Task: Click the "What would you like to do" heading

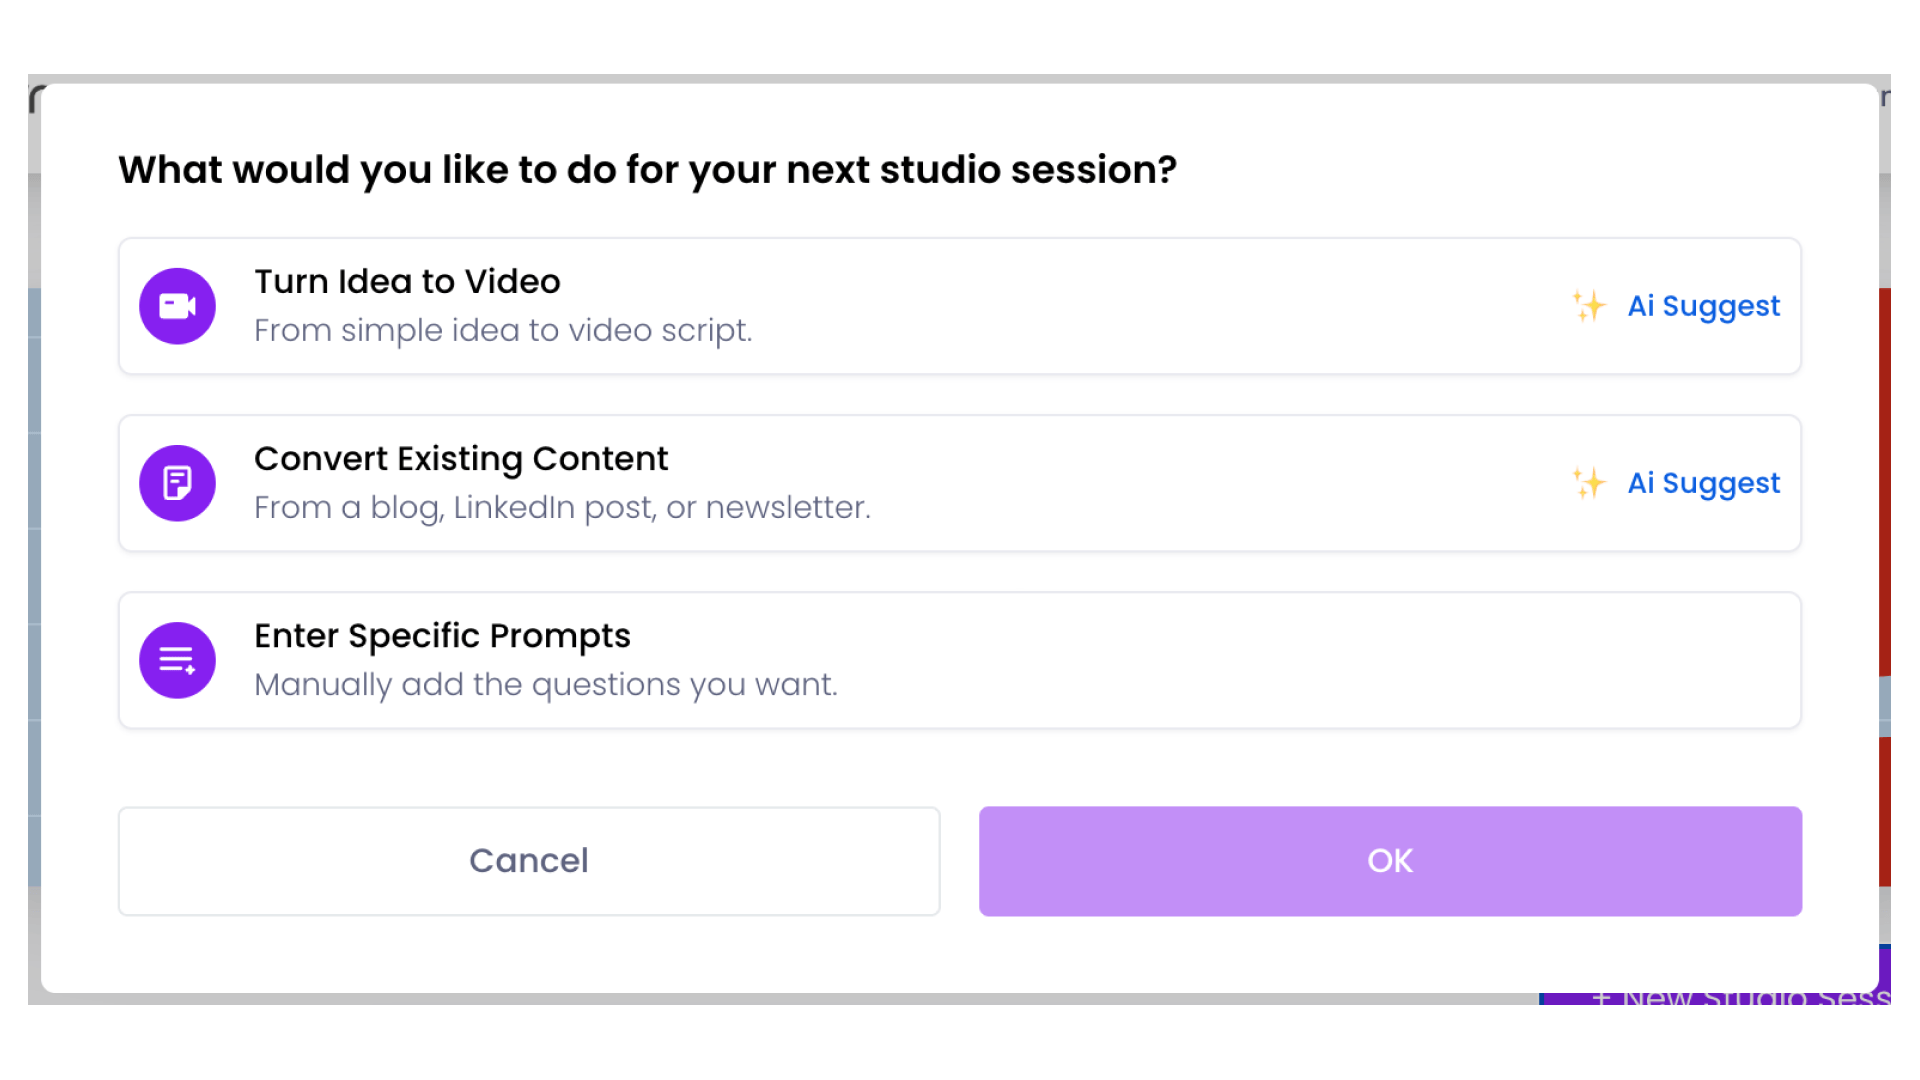Action: pyautogui.click(x=647, y=170)
